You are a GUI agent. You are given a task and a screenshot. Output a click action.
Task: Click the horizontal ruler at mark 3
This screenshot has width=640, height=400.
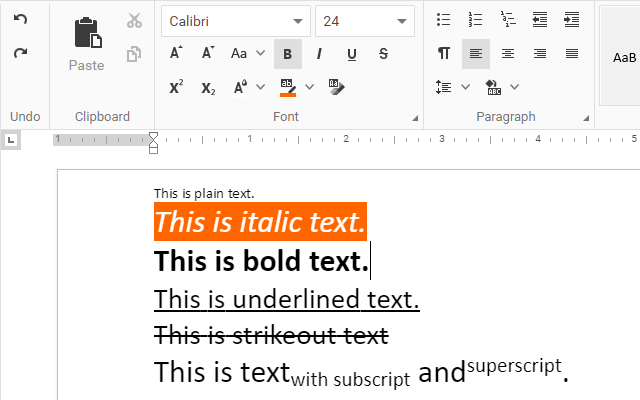442,139
